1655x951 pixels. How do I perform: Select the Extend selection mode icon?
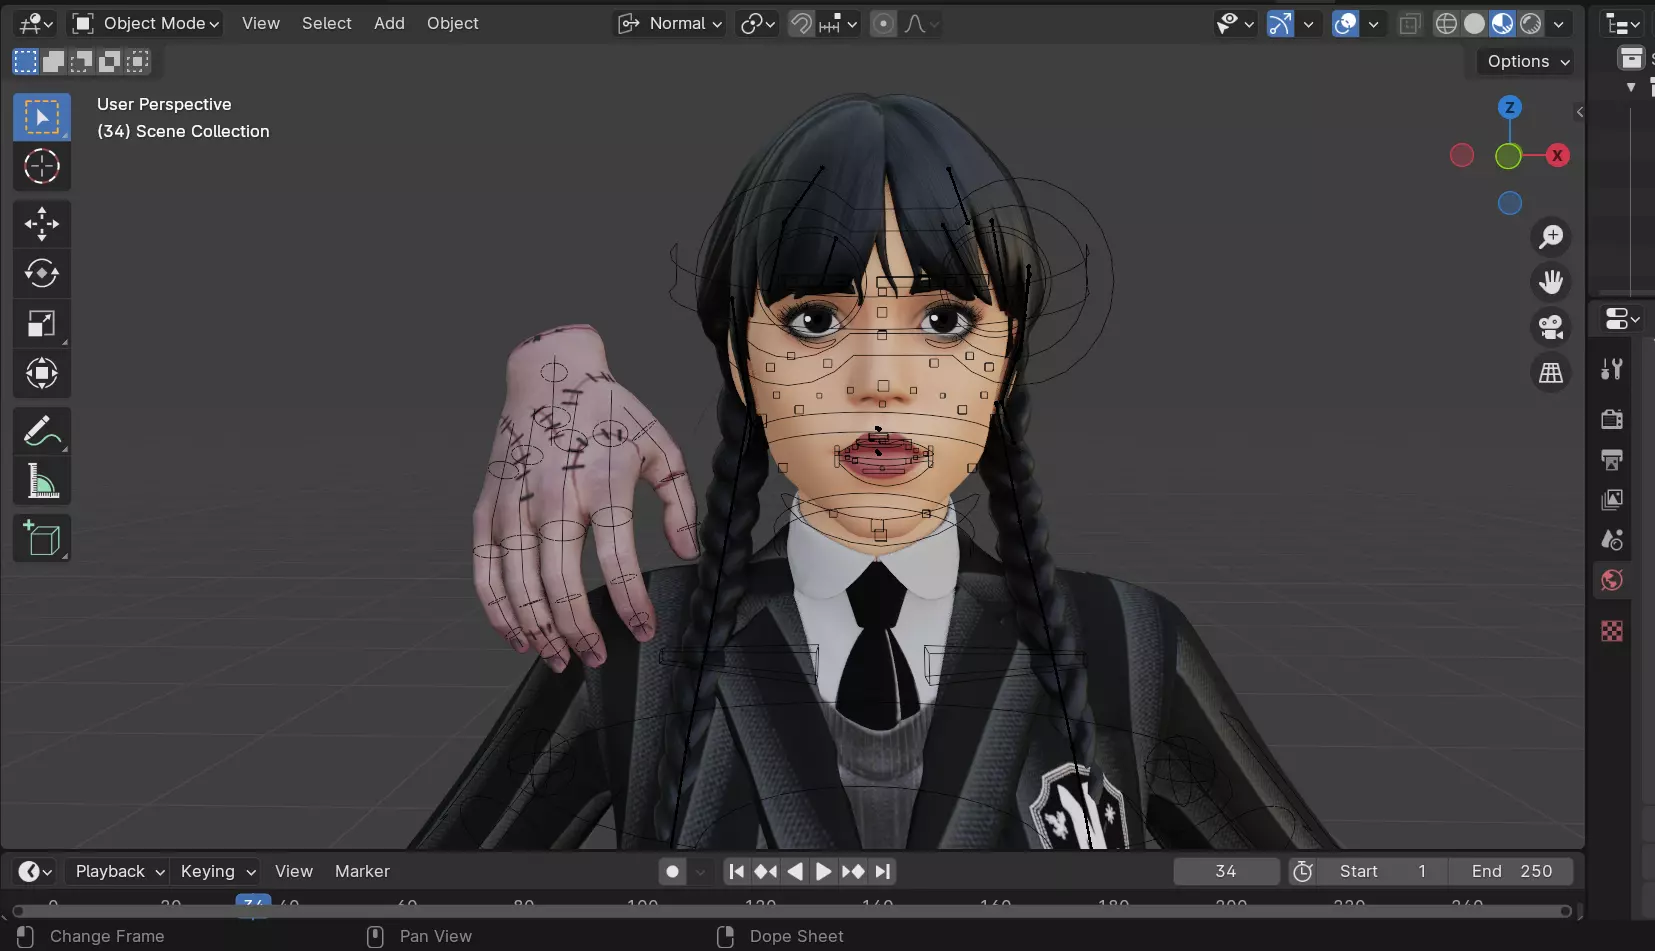coord(53,62)
